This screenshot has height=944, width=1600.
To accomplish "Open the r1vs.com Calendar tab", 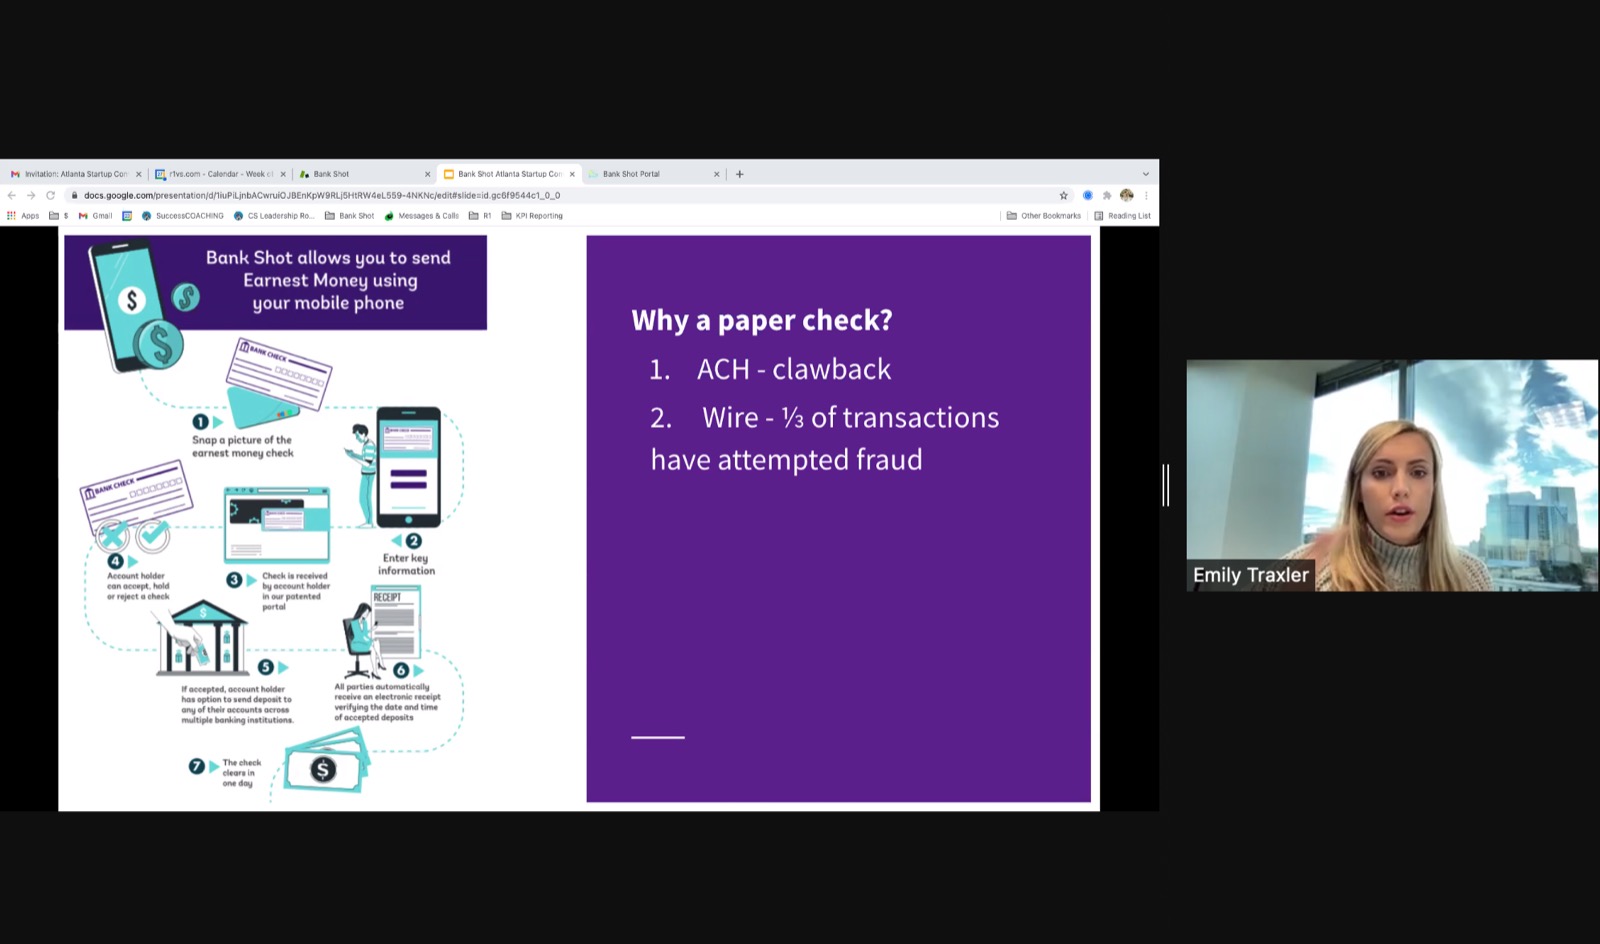I will click(x=219, y=174).
